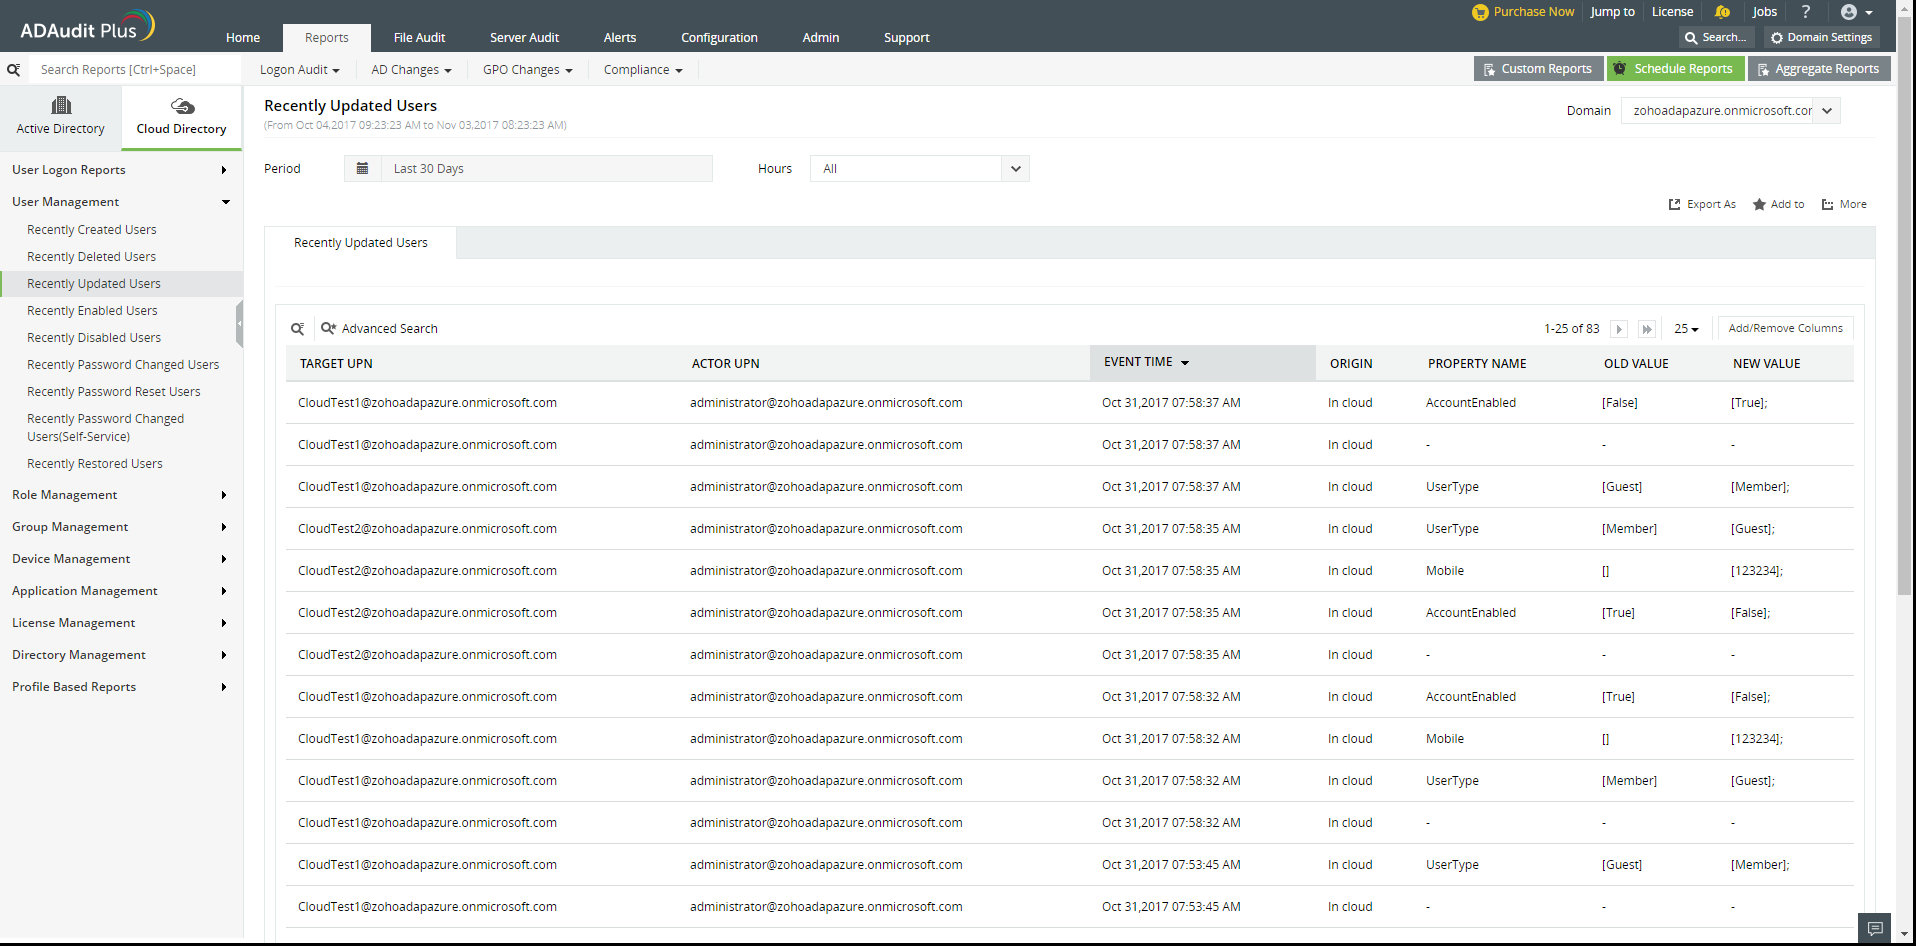Expand the Hours dropdown
The height and width of the screenshot is (946, 1916).
1015,169
